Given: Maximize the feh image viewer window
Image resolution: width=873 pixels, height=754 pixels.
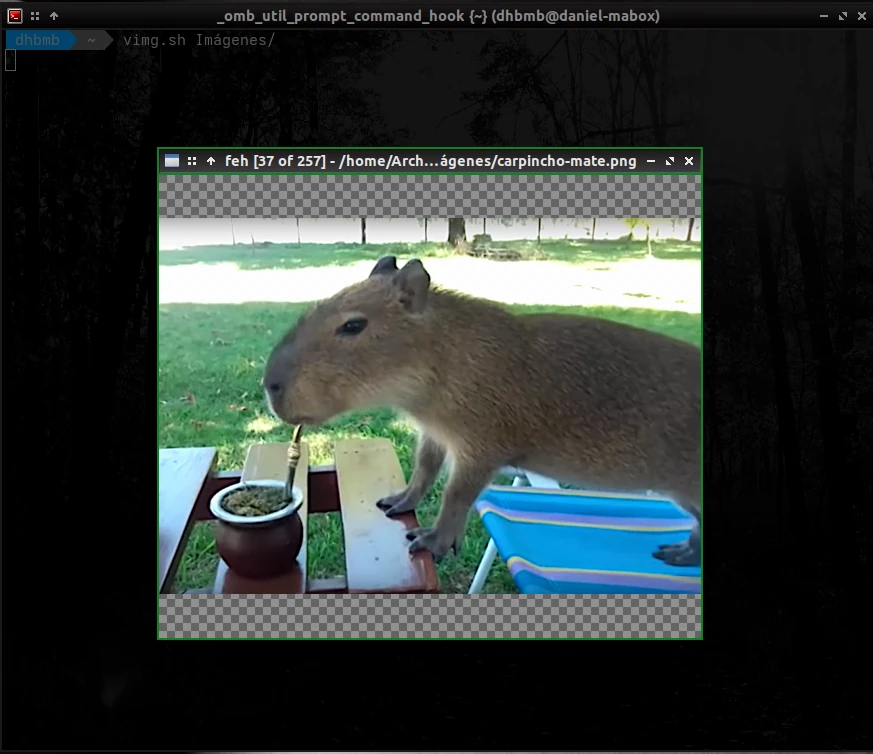Looking at the screenshot, I should click(x=670, y=161).
